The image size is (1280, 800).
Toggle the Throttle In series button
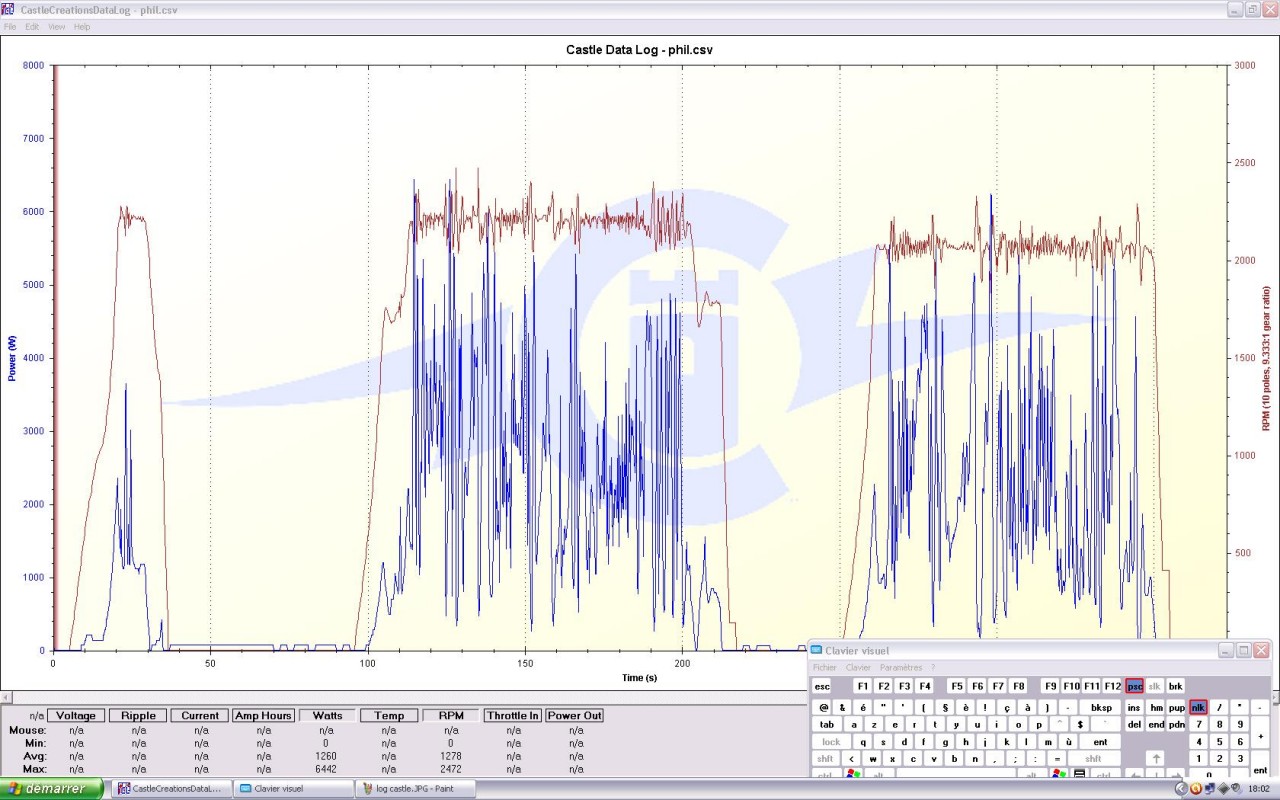[513, 715]
